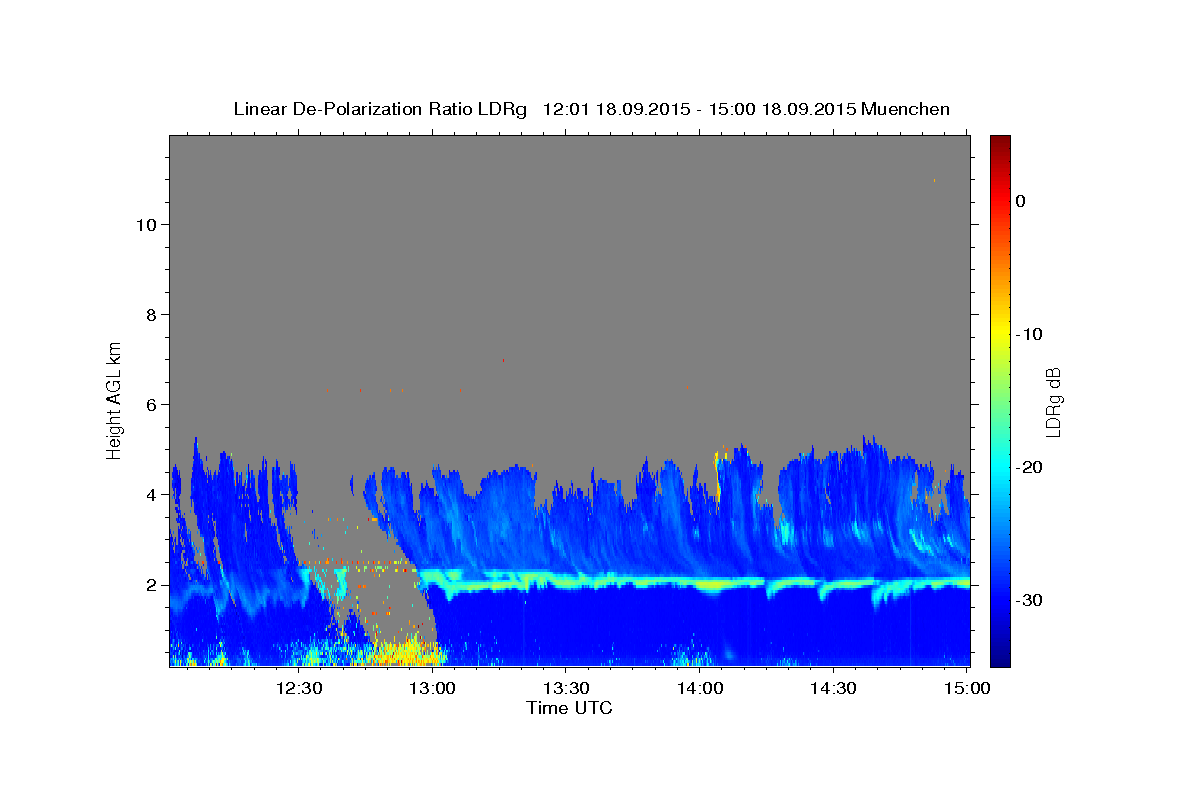Image resolution: width=1200 pixels, height=800 pixels.
Task: Click the '12:30' time tick label
Action: click(x=298, y=688)
